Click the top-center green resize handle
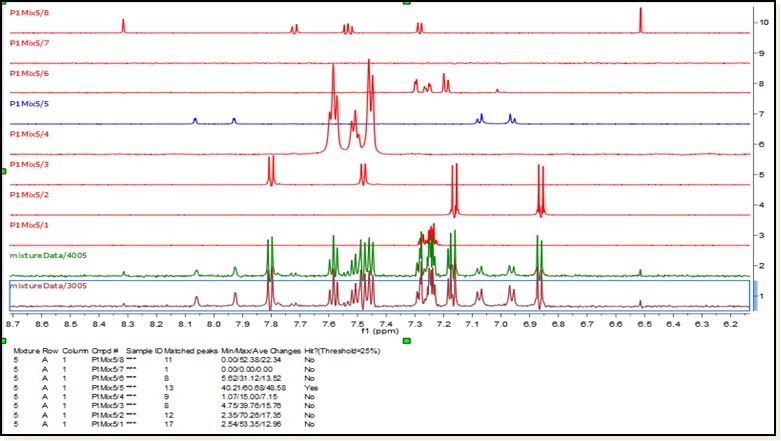The image size is (781, 441). click(407, 3)
